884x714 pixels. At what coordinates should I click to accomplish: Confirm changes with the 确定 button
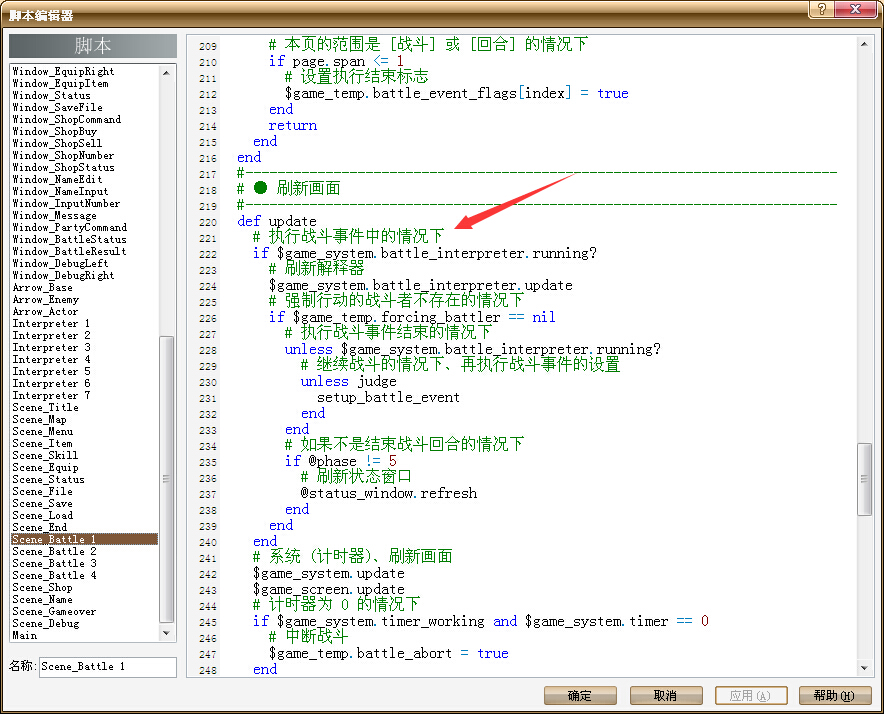click(580, 695)
